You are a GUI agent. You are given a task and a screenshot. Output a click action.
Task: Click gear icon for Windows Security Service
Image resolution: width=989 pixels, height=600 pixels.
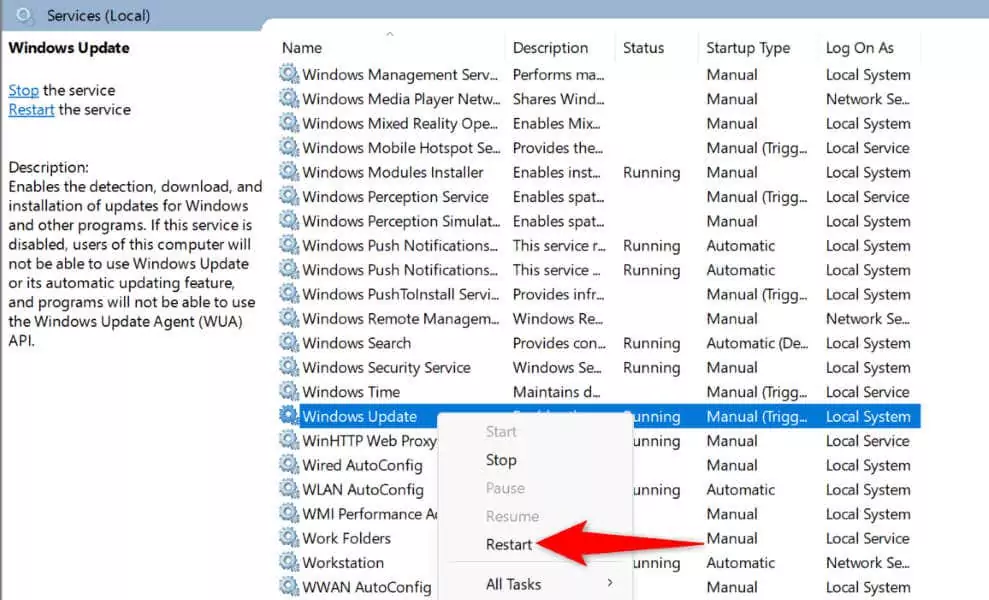pos(289,367)
